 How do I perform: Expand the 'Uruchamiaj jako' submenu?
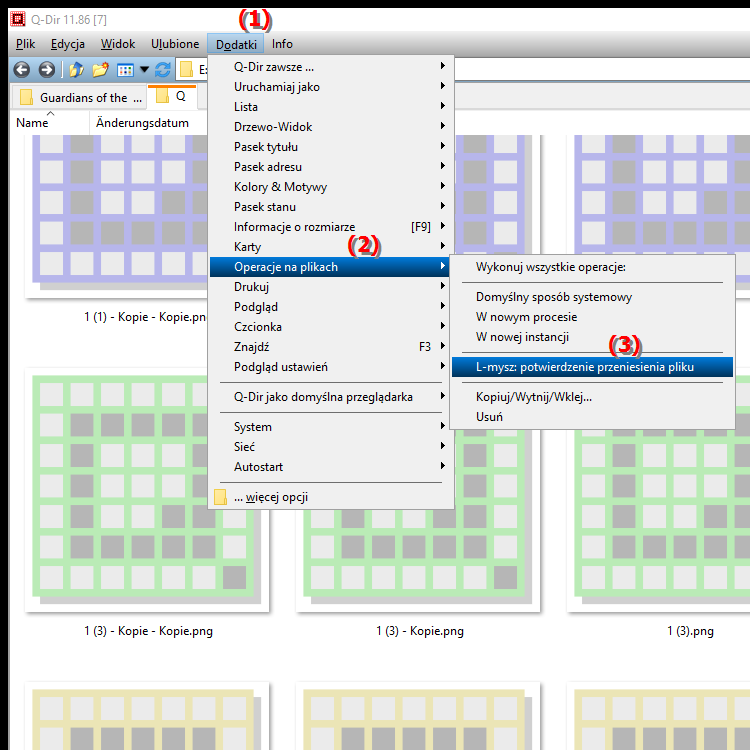(331, 87)
